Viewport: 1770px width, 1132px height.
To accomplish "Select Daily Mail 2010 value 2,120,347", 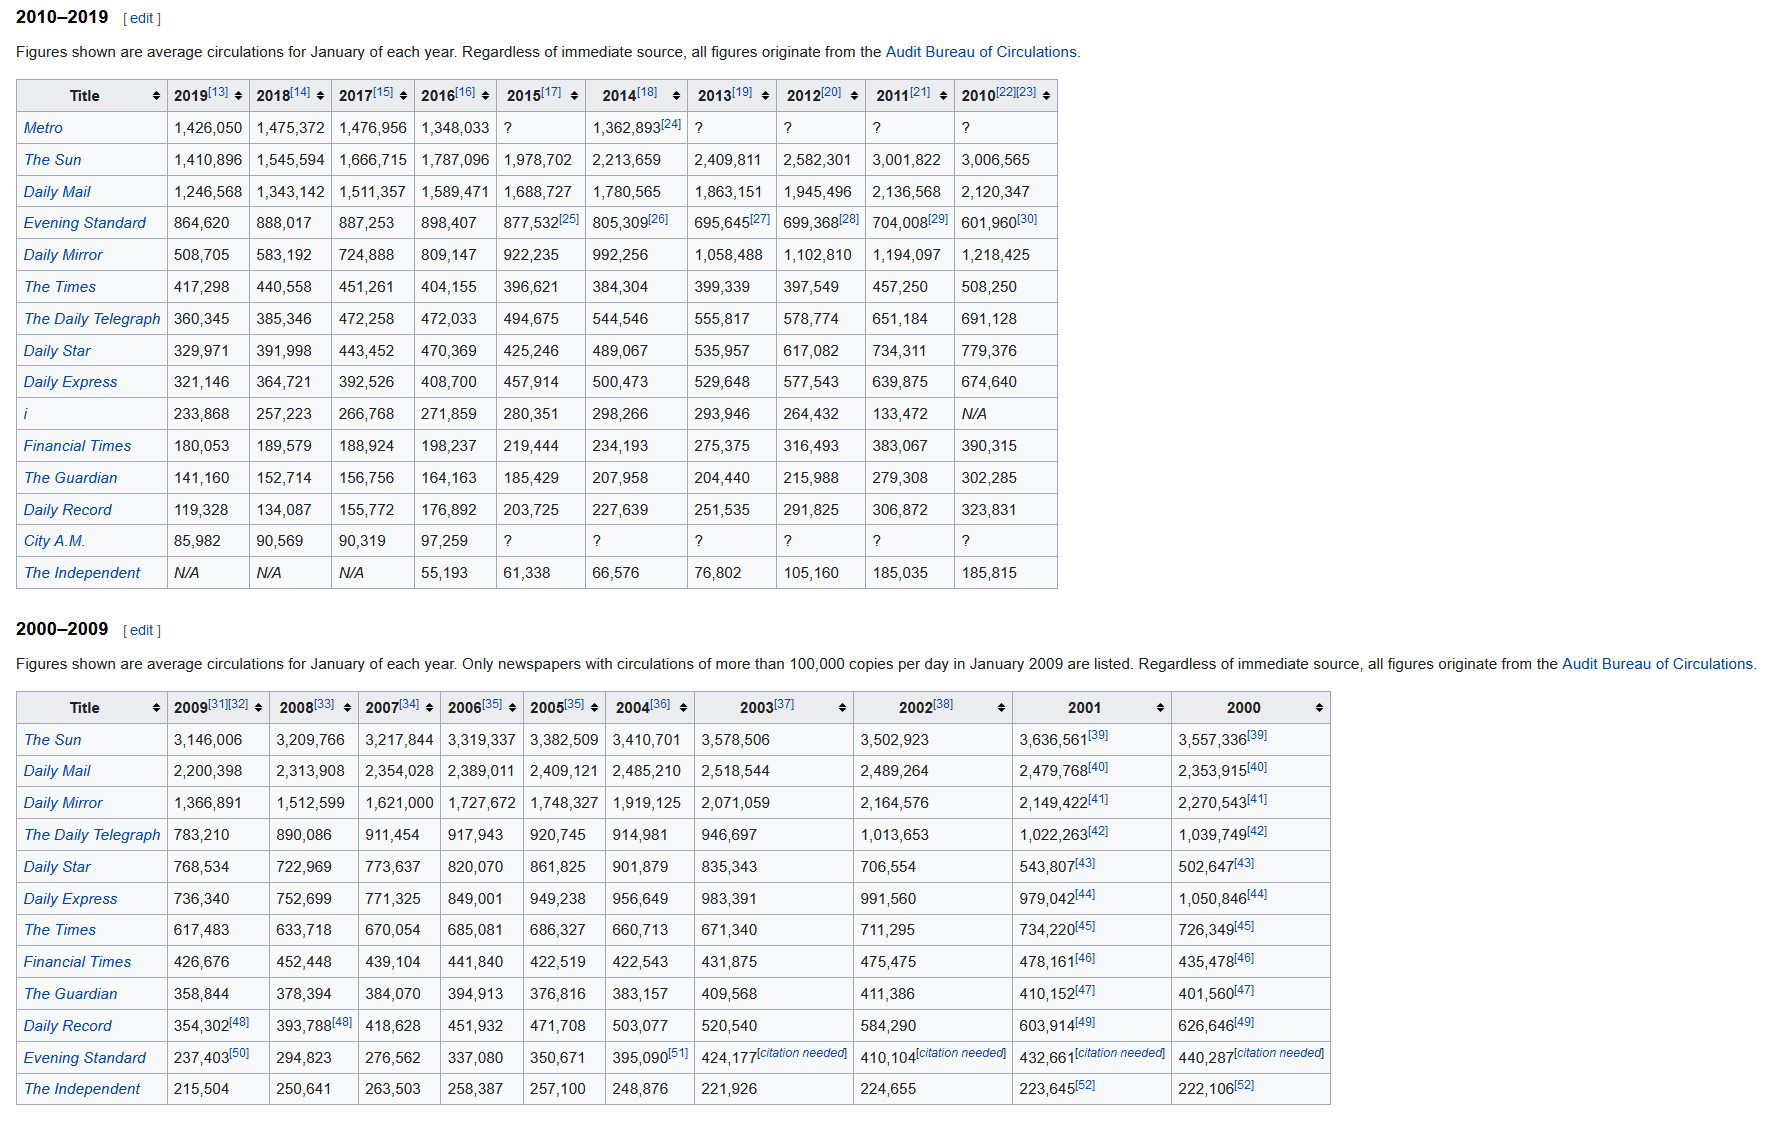I will pyautogui.click(x=995, y=192).
